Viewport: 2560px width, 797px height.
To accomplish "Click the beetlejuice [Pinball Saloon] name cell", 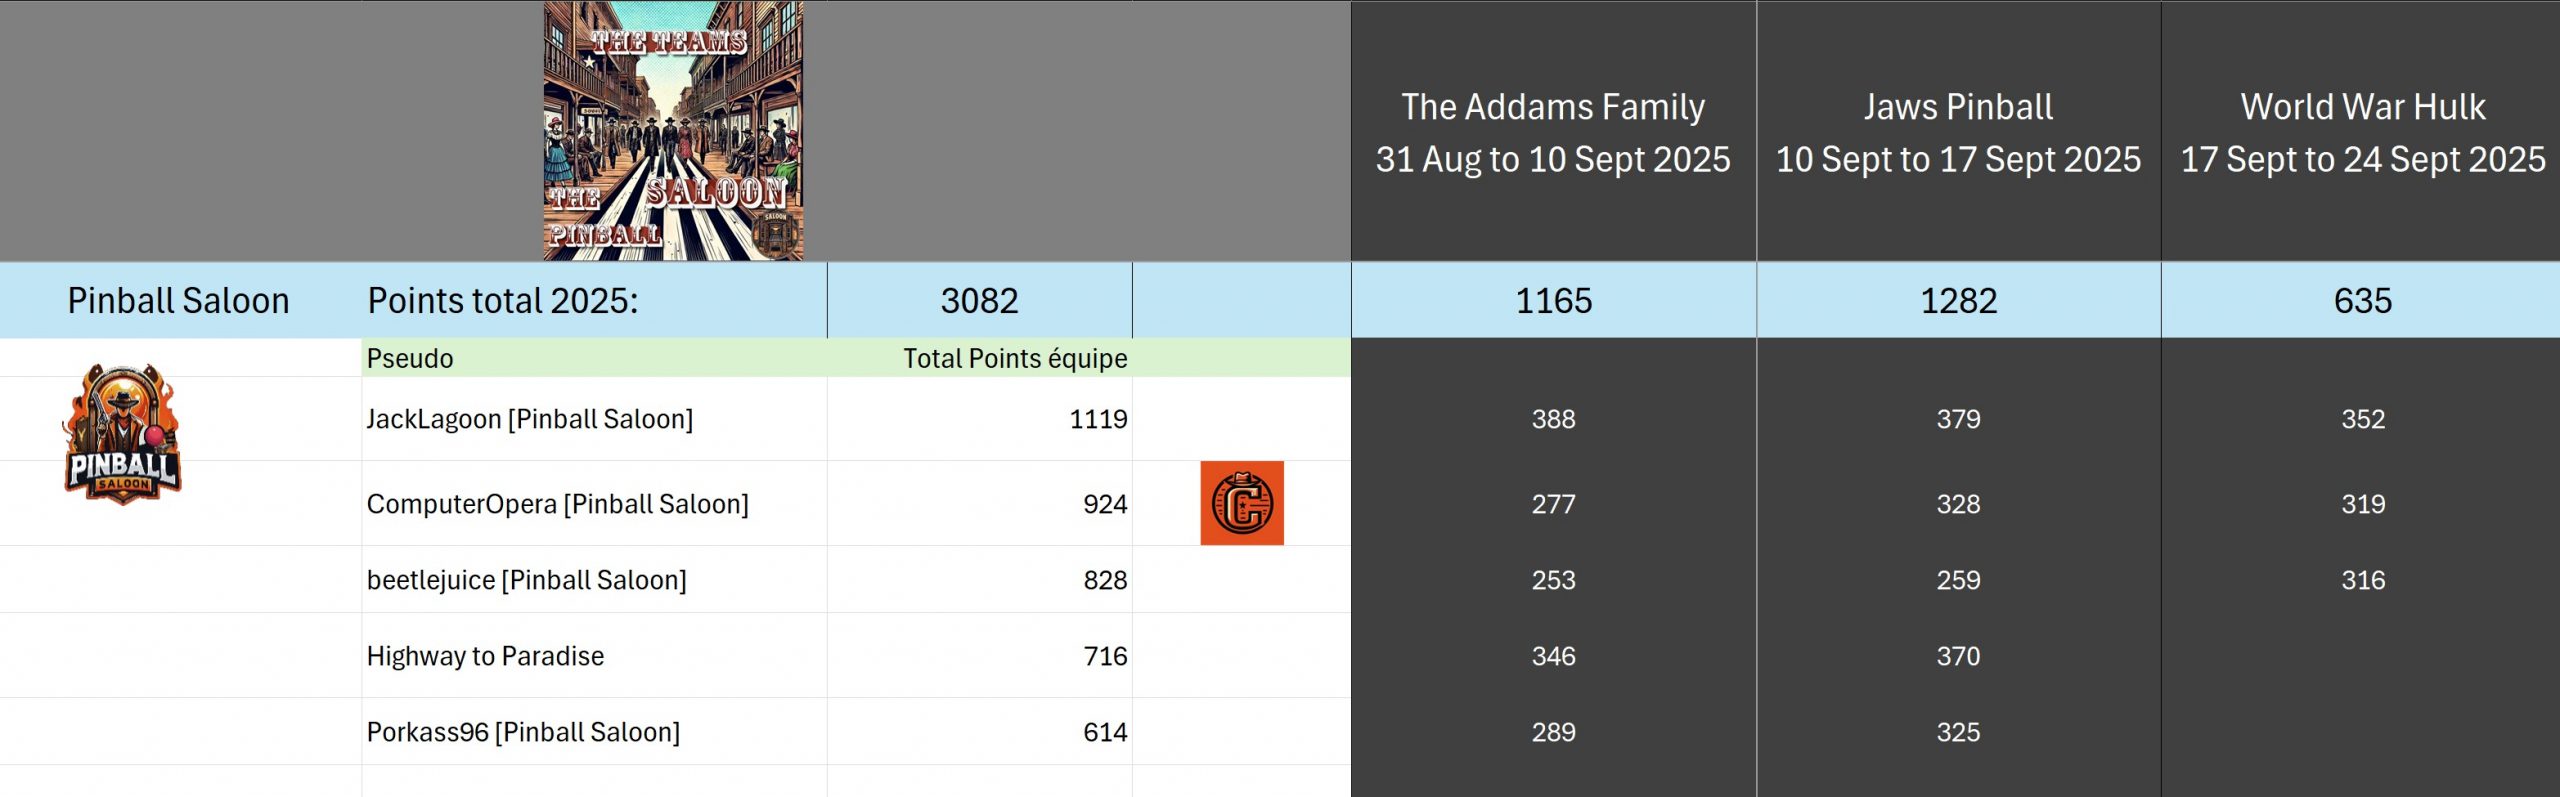I will point(526,580).
